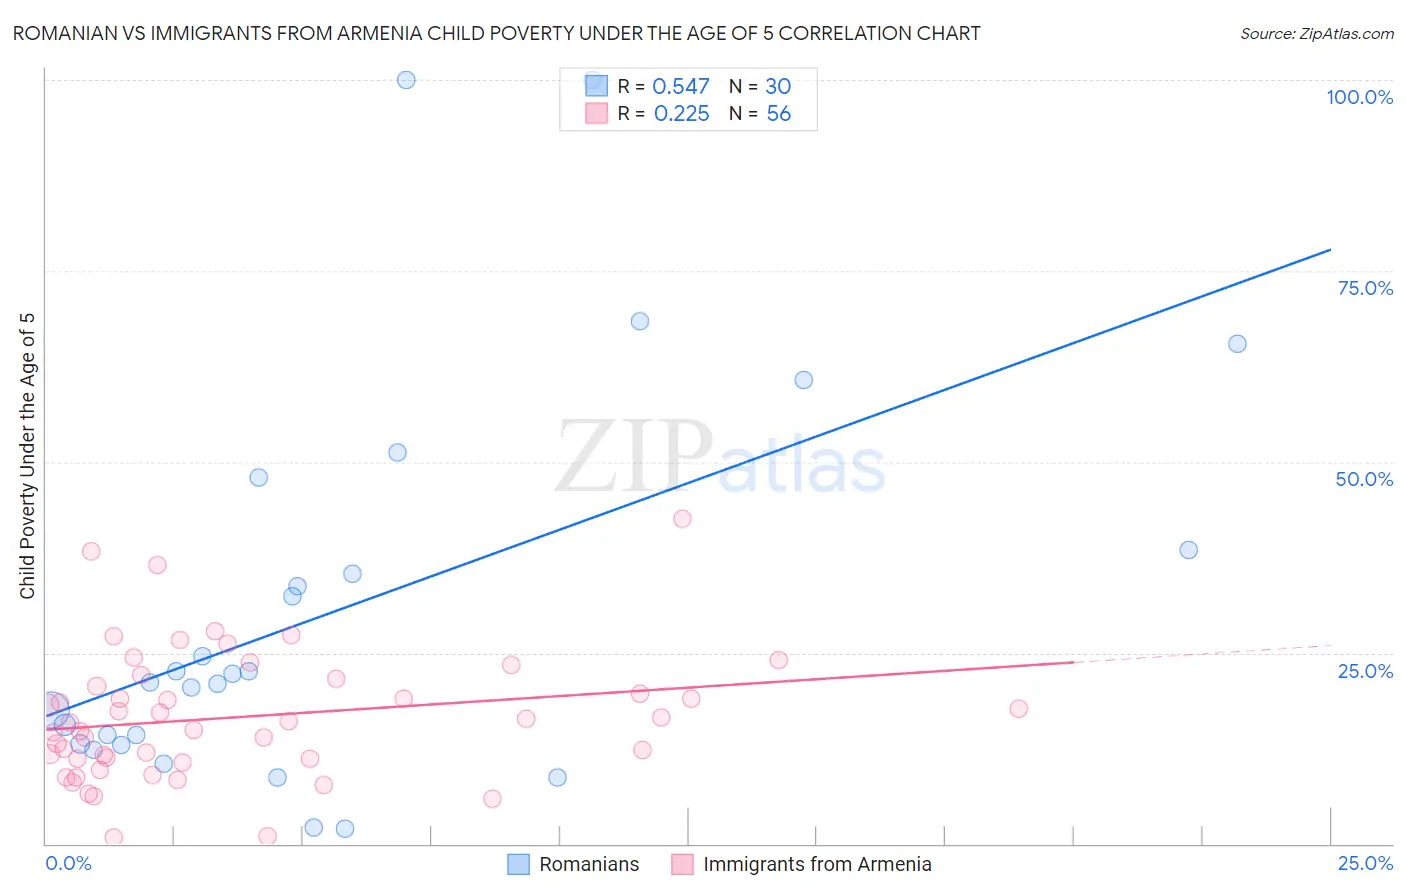Screen dimensions: 1406x892
Task: Click the blue swatch beside R = 0.547
Action: tap(596, 86)
